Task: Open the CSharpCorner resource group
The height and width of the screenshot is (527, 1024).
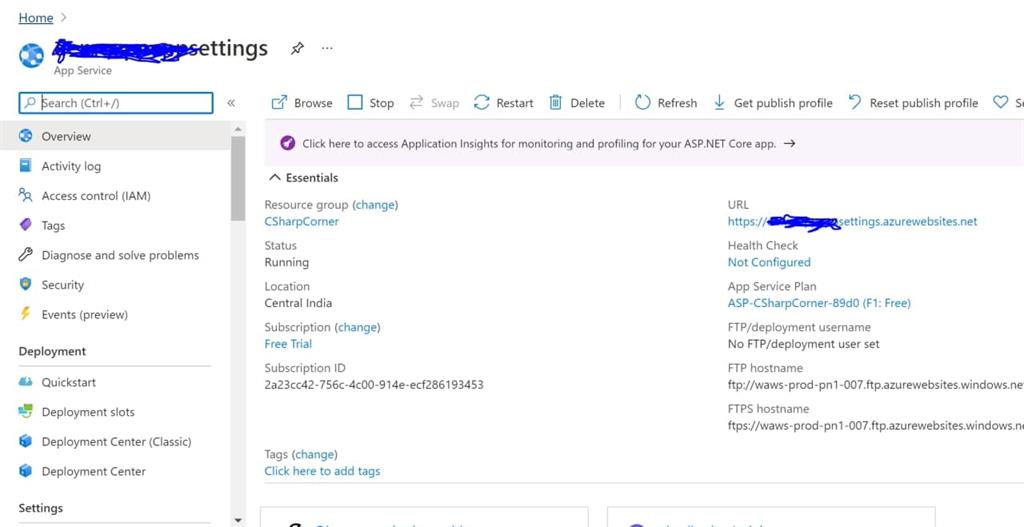Action: (x=301, y=222)
